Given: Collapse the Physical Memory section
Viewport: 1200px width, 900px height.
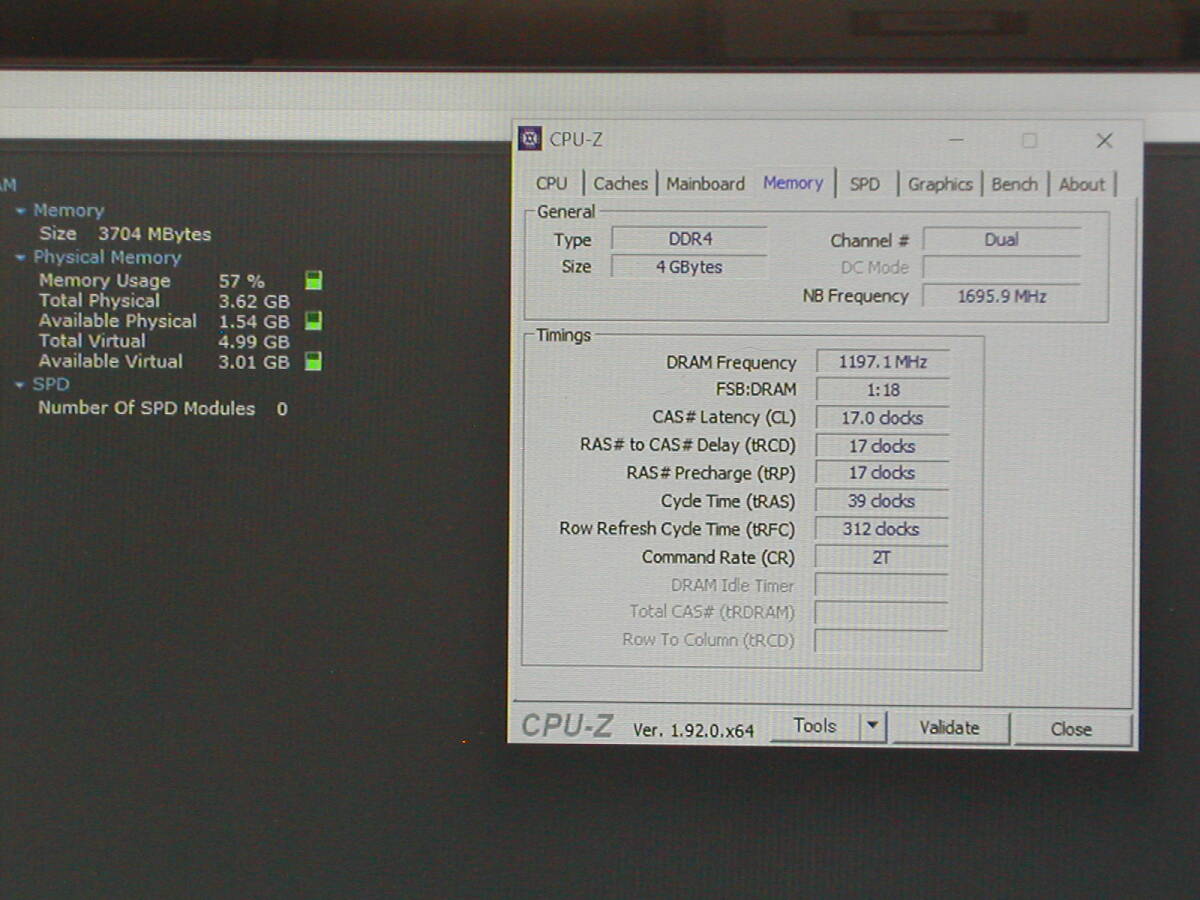Looking at the screenshot, I should pos(20,258).
